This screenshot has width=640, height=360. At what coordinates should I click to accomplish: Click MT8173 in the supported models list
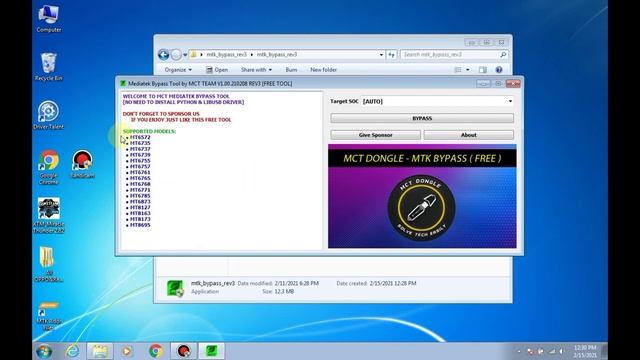click(x=140, y=219)
